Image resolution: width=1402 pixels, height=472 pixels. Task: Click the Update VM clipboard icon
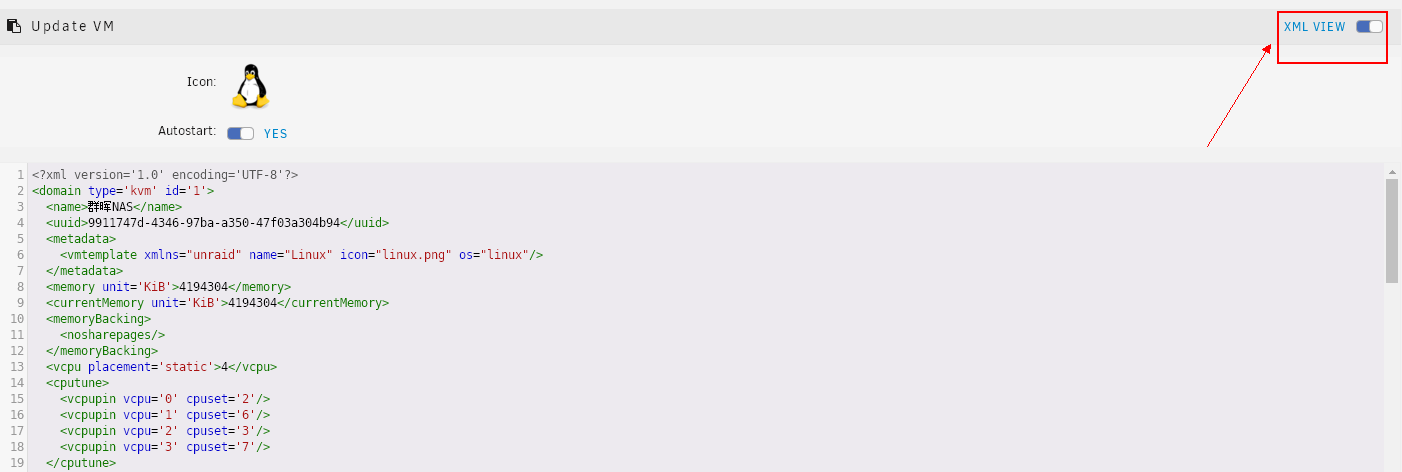click(14, 26)
